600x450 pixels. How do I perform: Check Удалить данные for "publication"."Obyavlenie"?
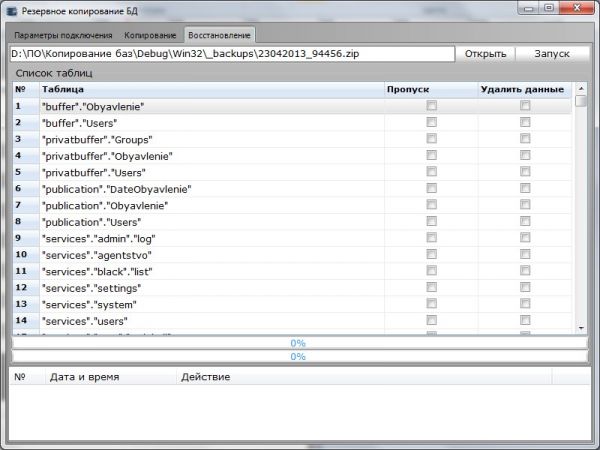pyautogui.click(x=525, y=204)
